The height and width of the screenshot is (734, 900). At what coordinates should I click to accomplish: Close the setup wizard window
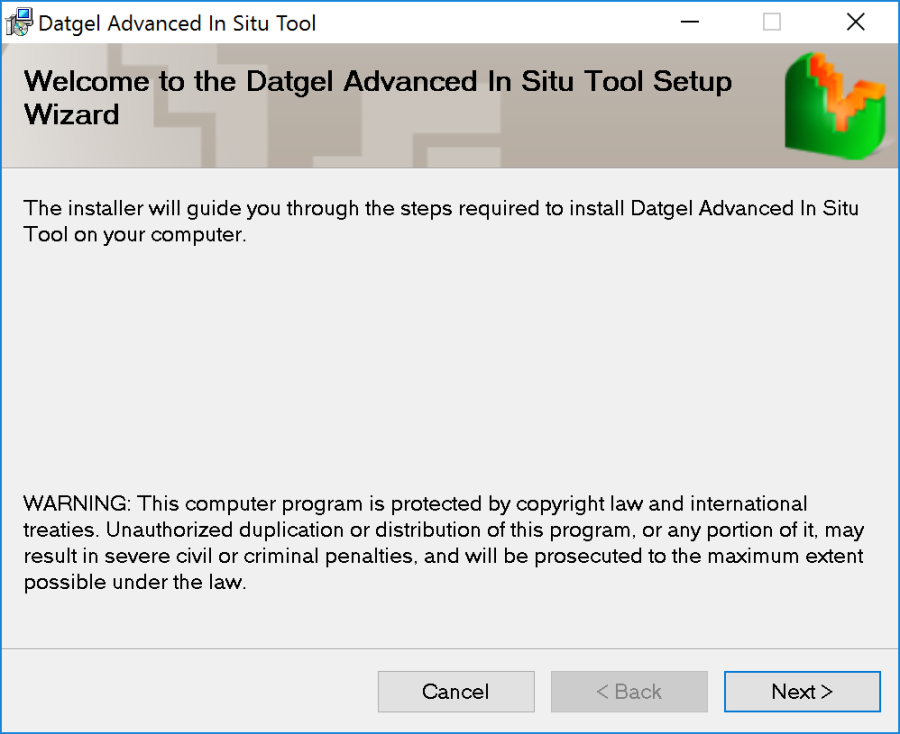(855, 21)
